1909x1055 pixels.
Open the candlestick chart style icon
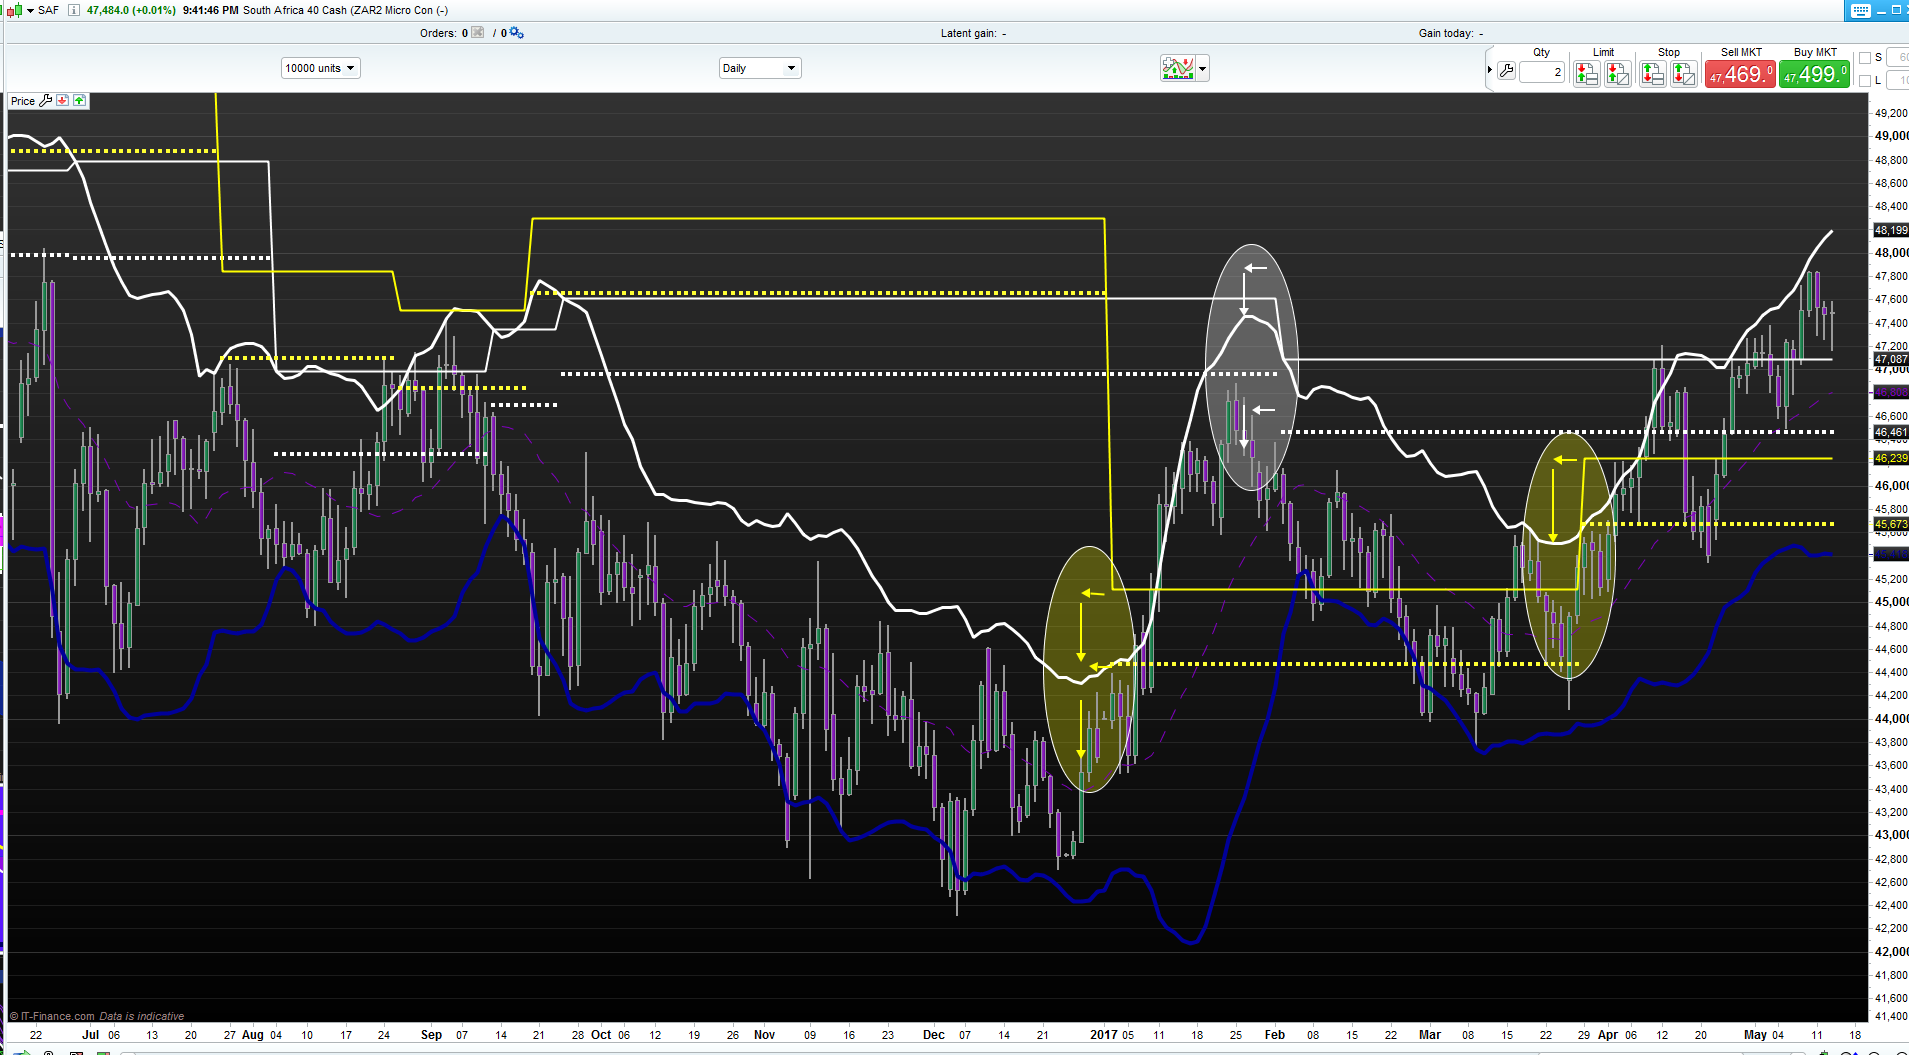tap(14, 10)
